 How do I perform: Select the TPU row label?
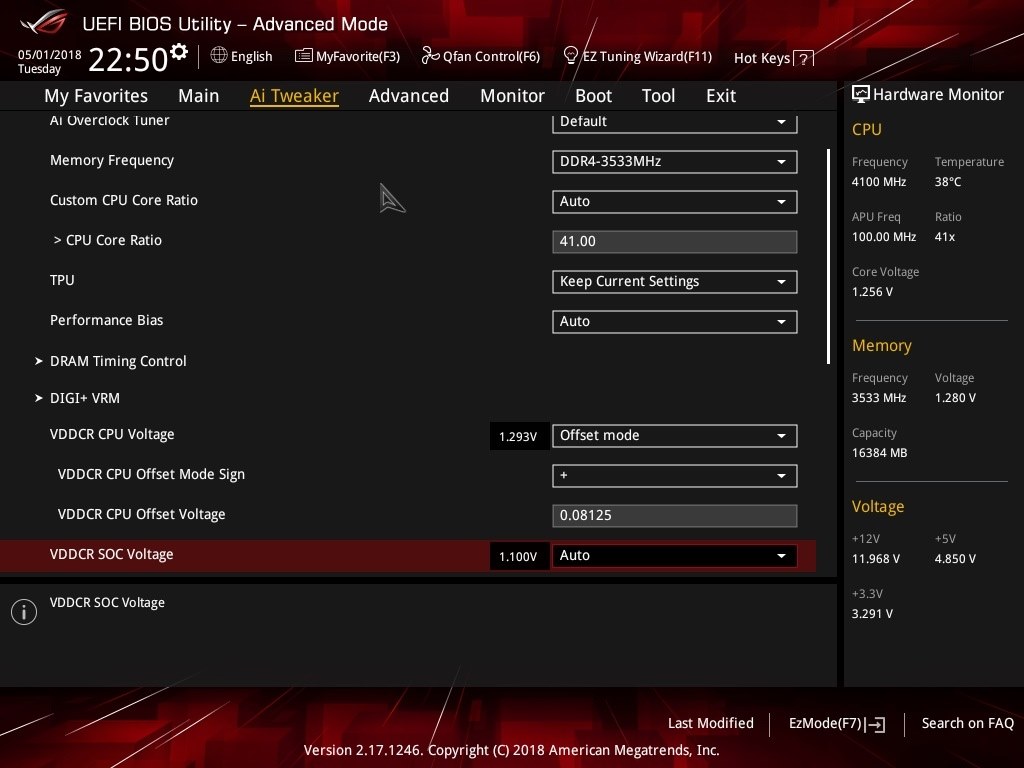pos(62,280)
